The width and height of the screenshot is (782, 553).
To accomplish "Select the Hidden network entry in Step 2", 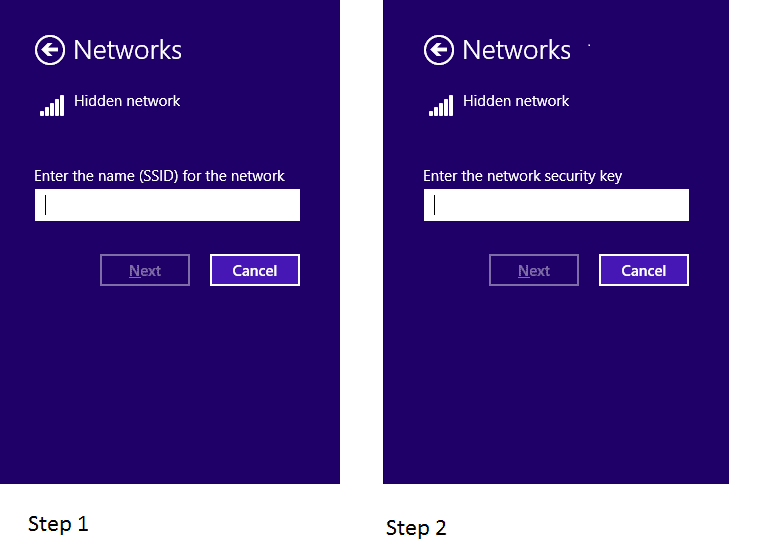I will (516, 101).
